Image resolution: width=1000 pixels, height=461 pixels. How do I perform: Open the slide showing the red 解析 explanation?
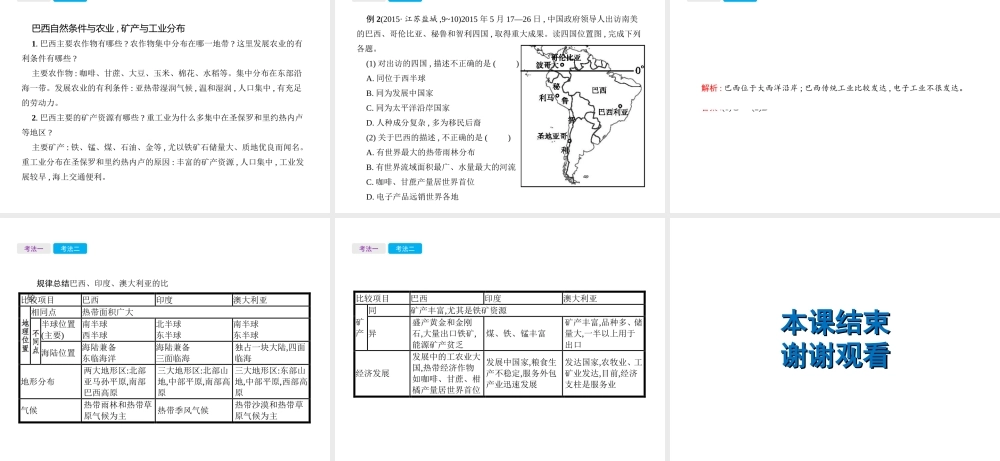pos(835,106)
